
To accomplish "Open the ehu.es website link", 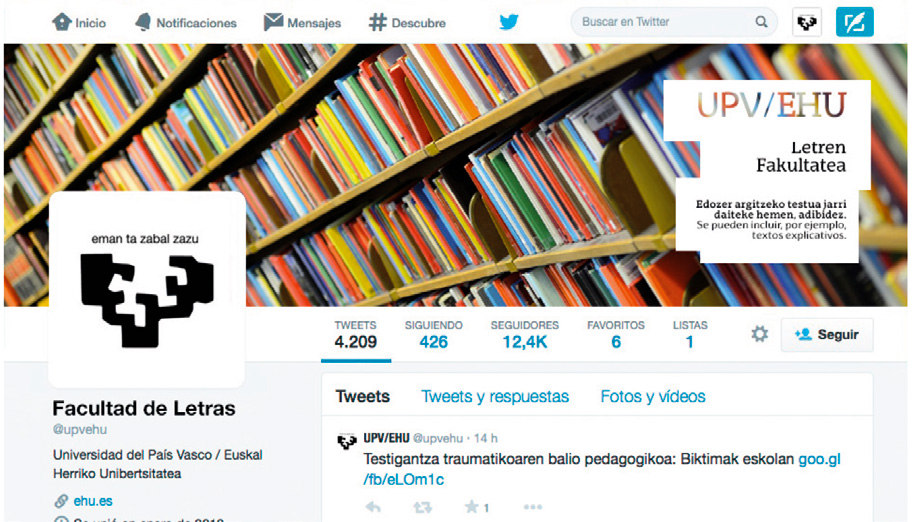I will point(92,501).
